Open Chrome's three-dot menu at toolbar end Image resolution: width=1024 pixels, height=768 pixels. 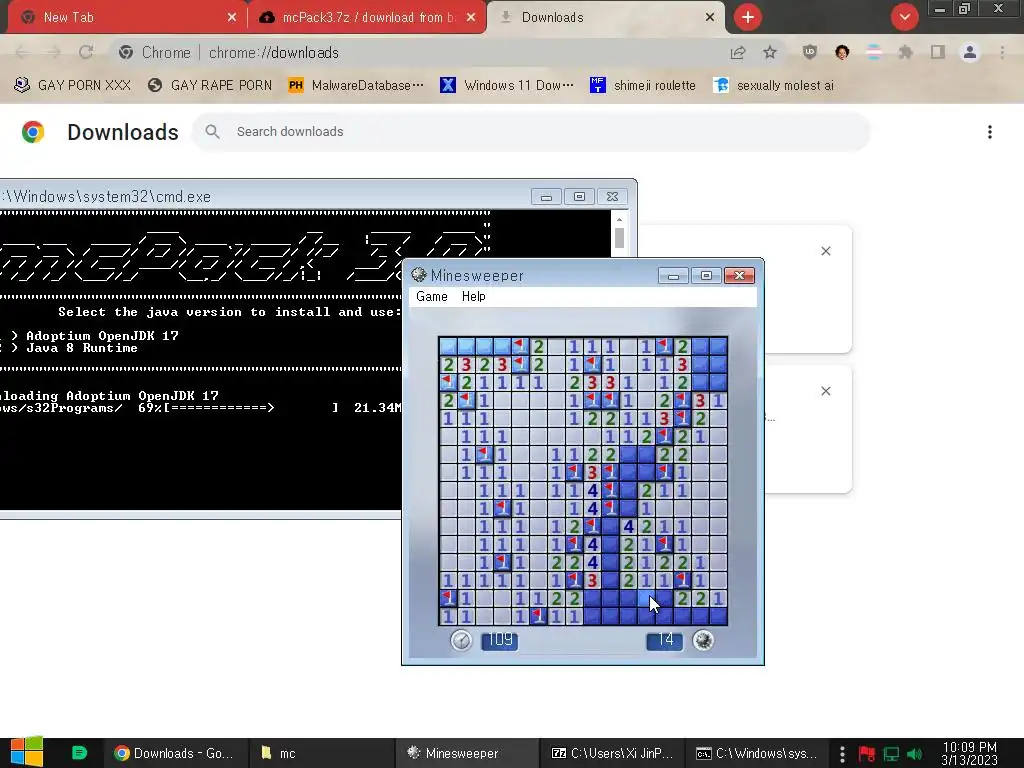1002,52
